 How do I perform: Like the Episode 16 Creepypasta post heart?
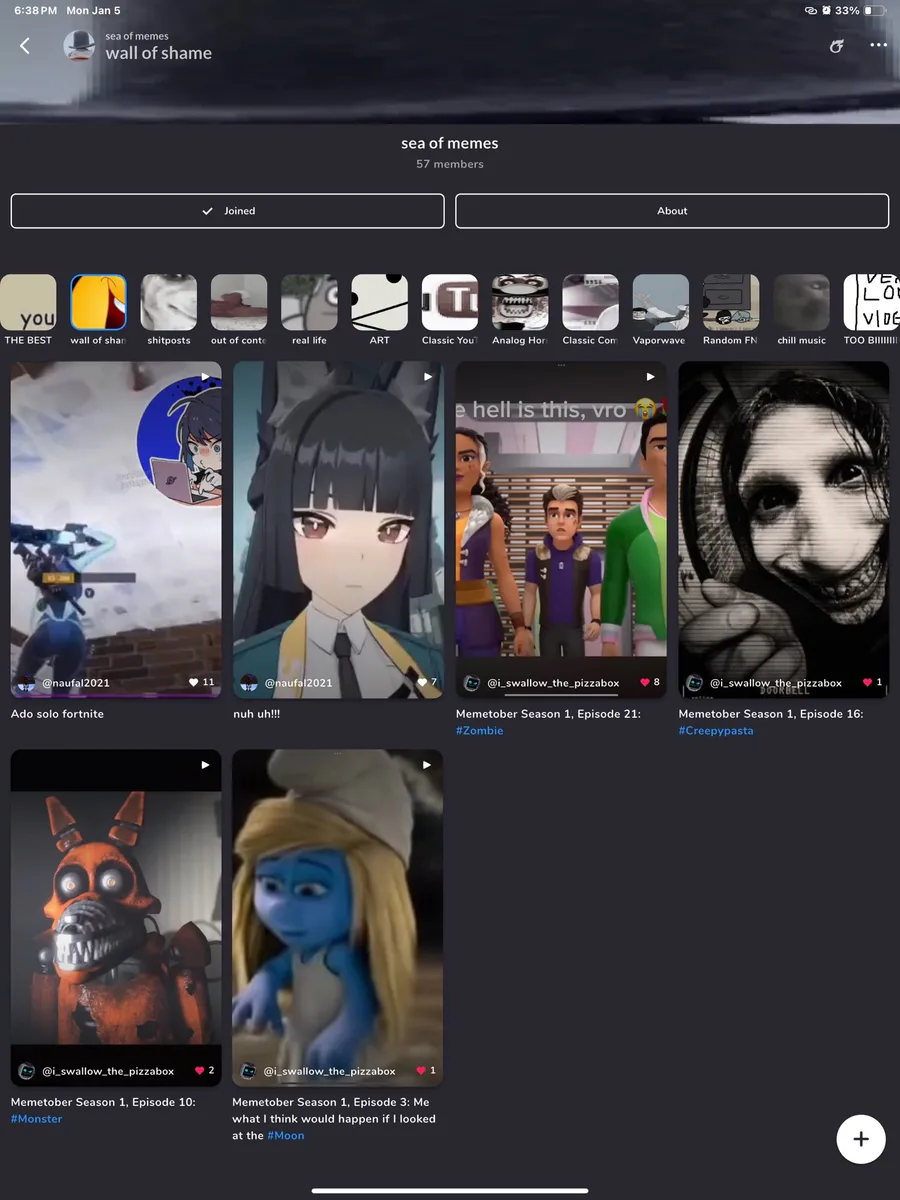point(868,682)
